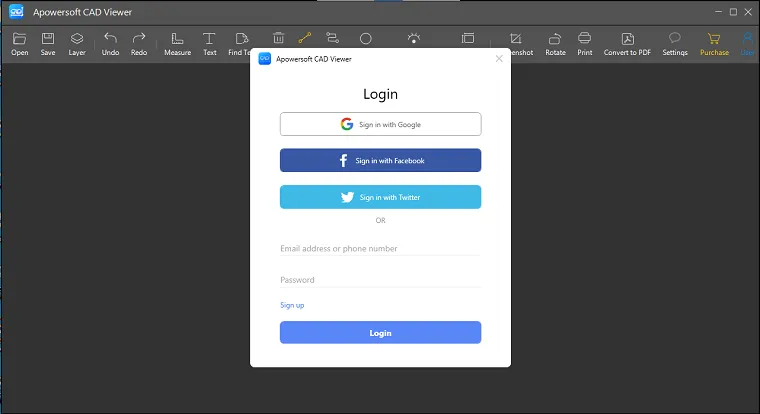
Task: Sign in with Twitter
Action: [380, 197]
